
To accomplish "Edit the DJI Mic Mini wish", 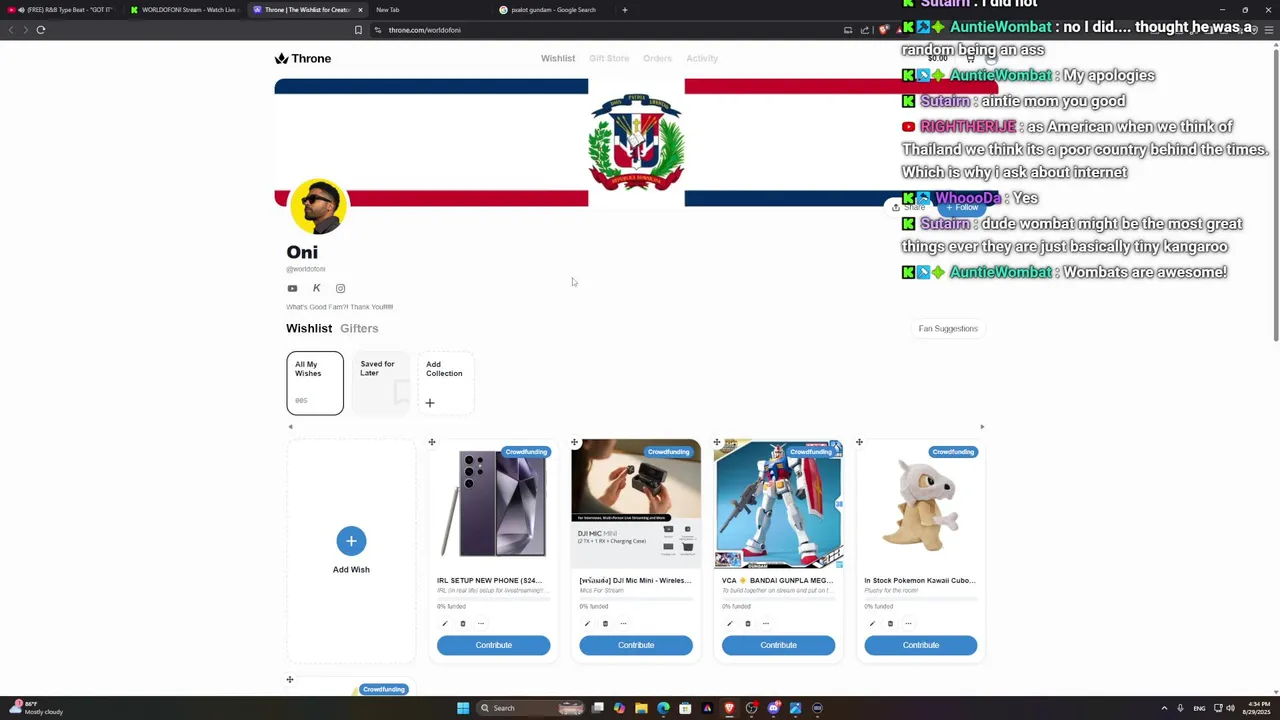I will (x=587, y=623).
